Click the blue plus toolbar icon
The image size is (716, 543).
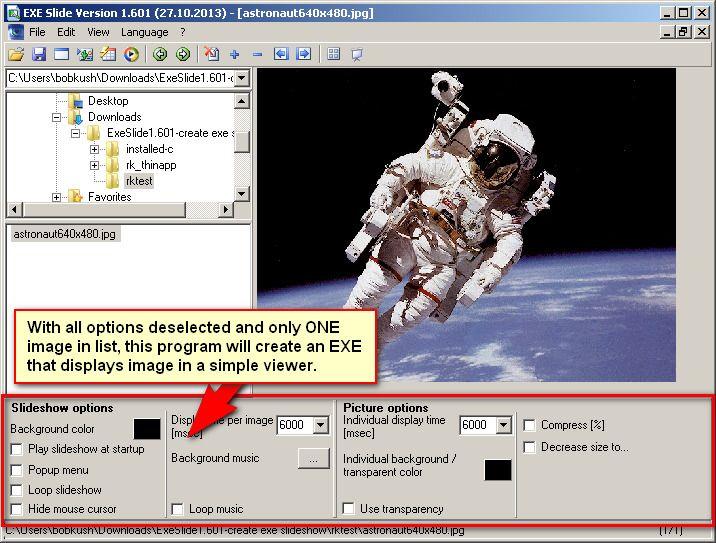click(x=235, y=54)
